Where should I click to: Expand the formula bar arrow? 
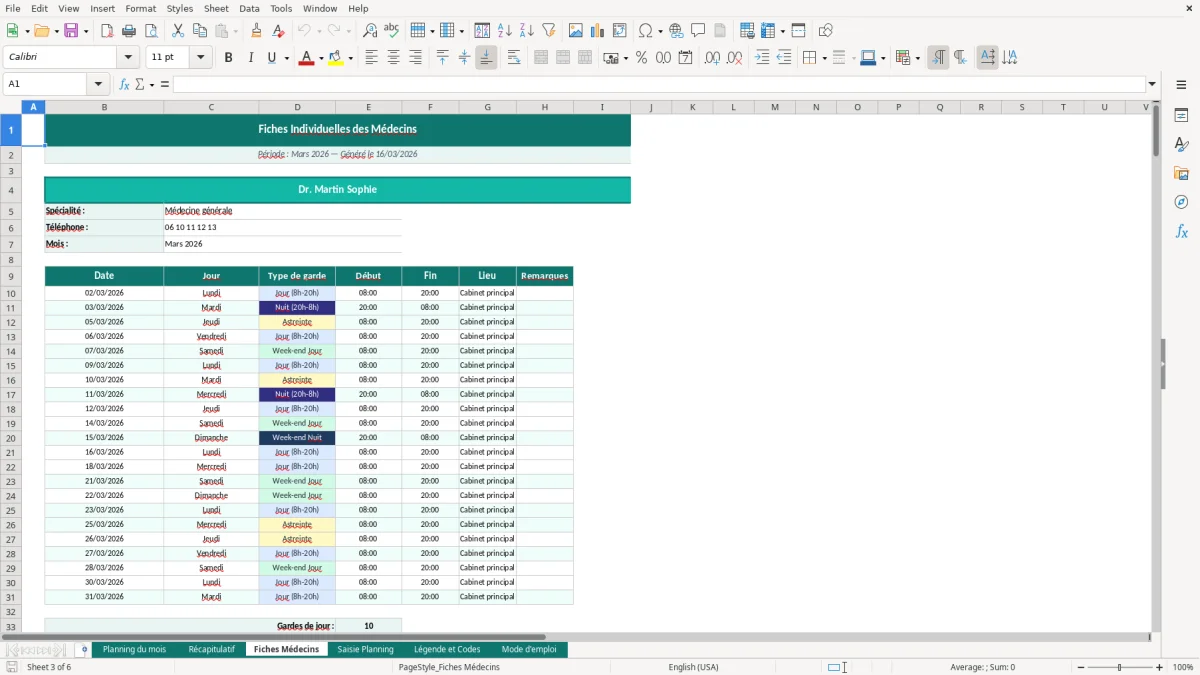tap(1152, 84)
